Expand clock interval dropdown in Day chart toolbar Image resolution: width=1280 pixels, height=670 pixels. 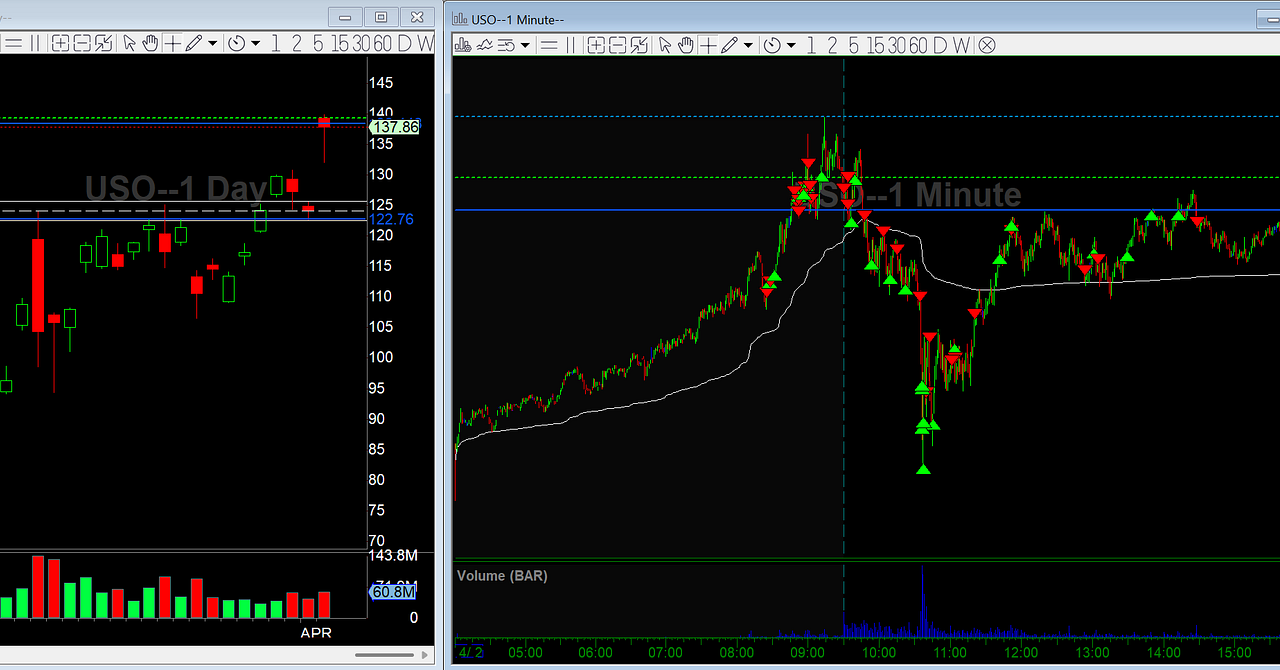point(256,43)
